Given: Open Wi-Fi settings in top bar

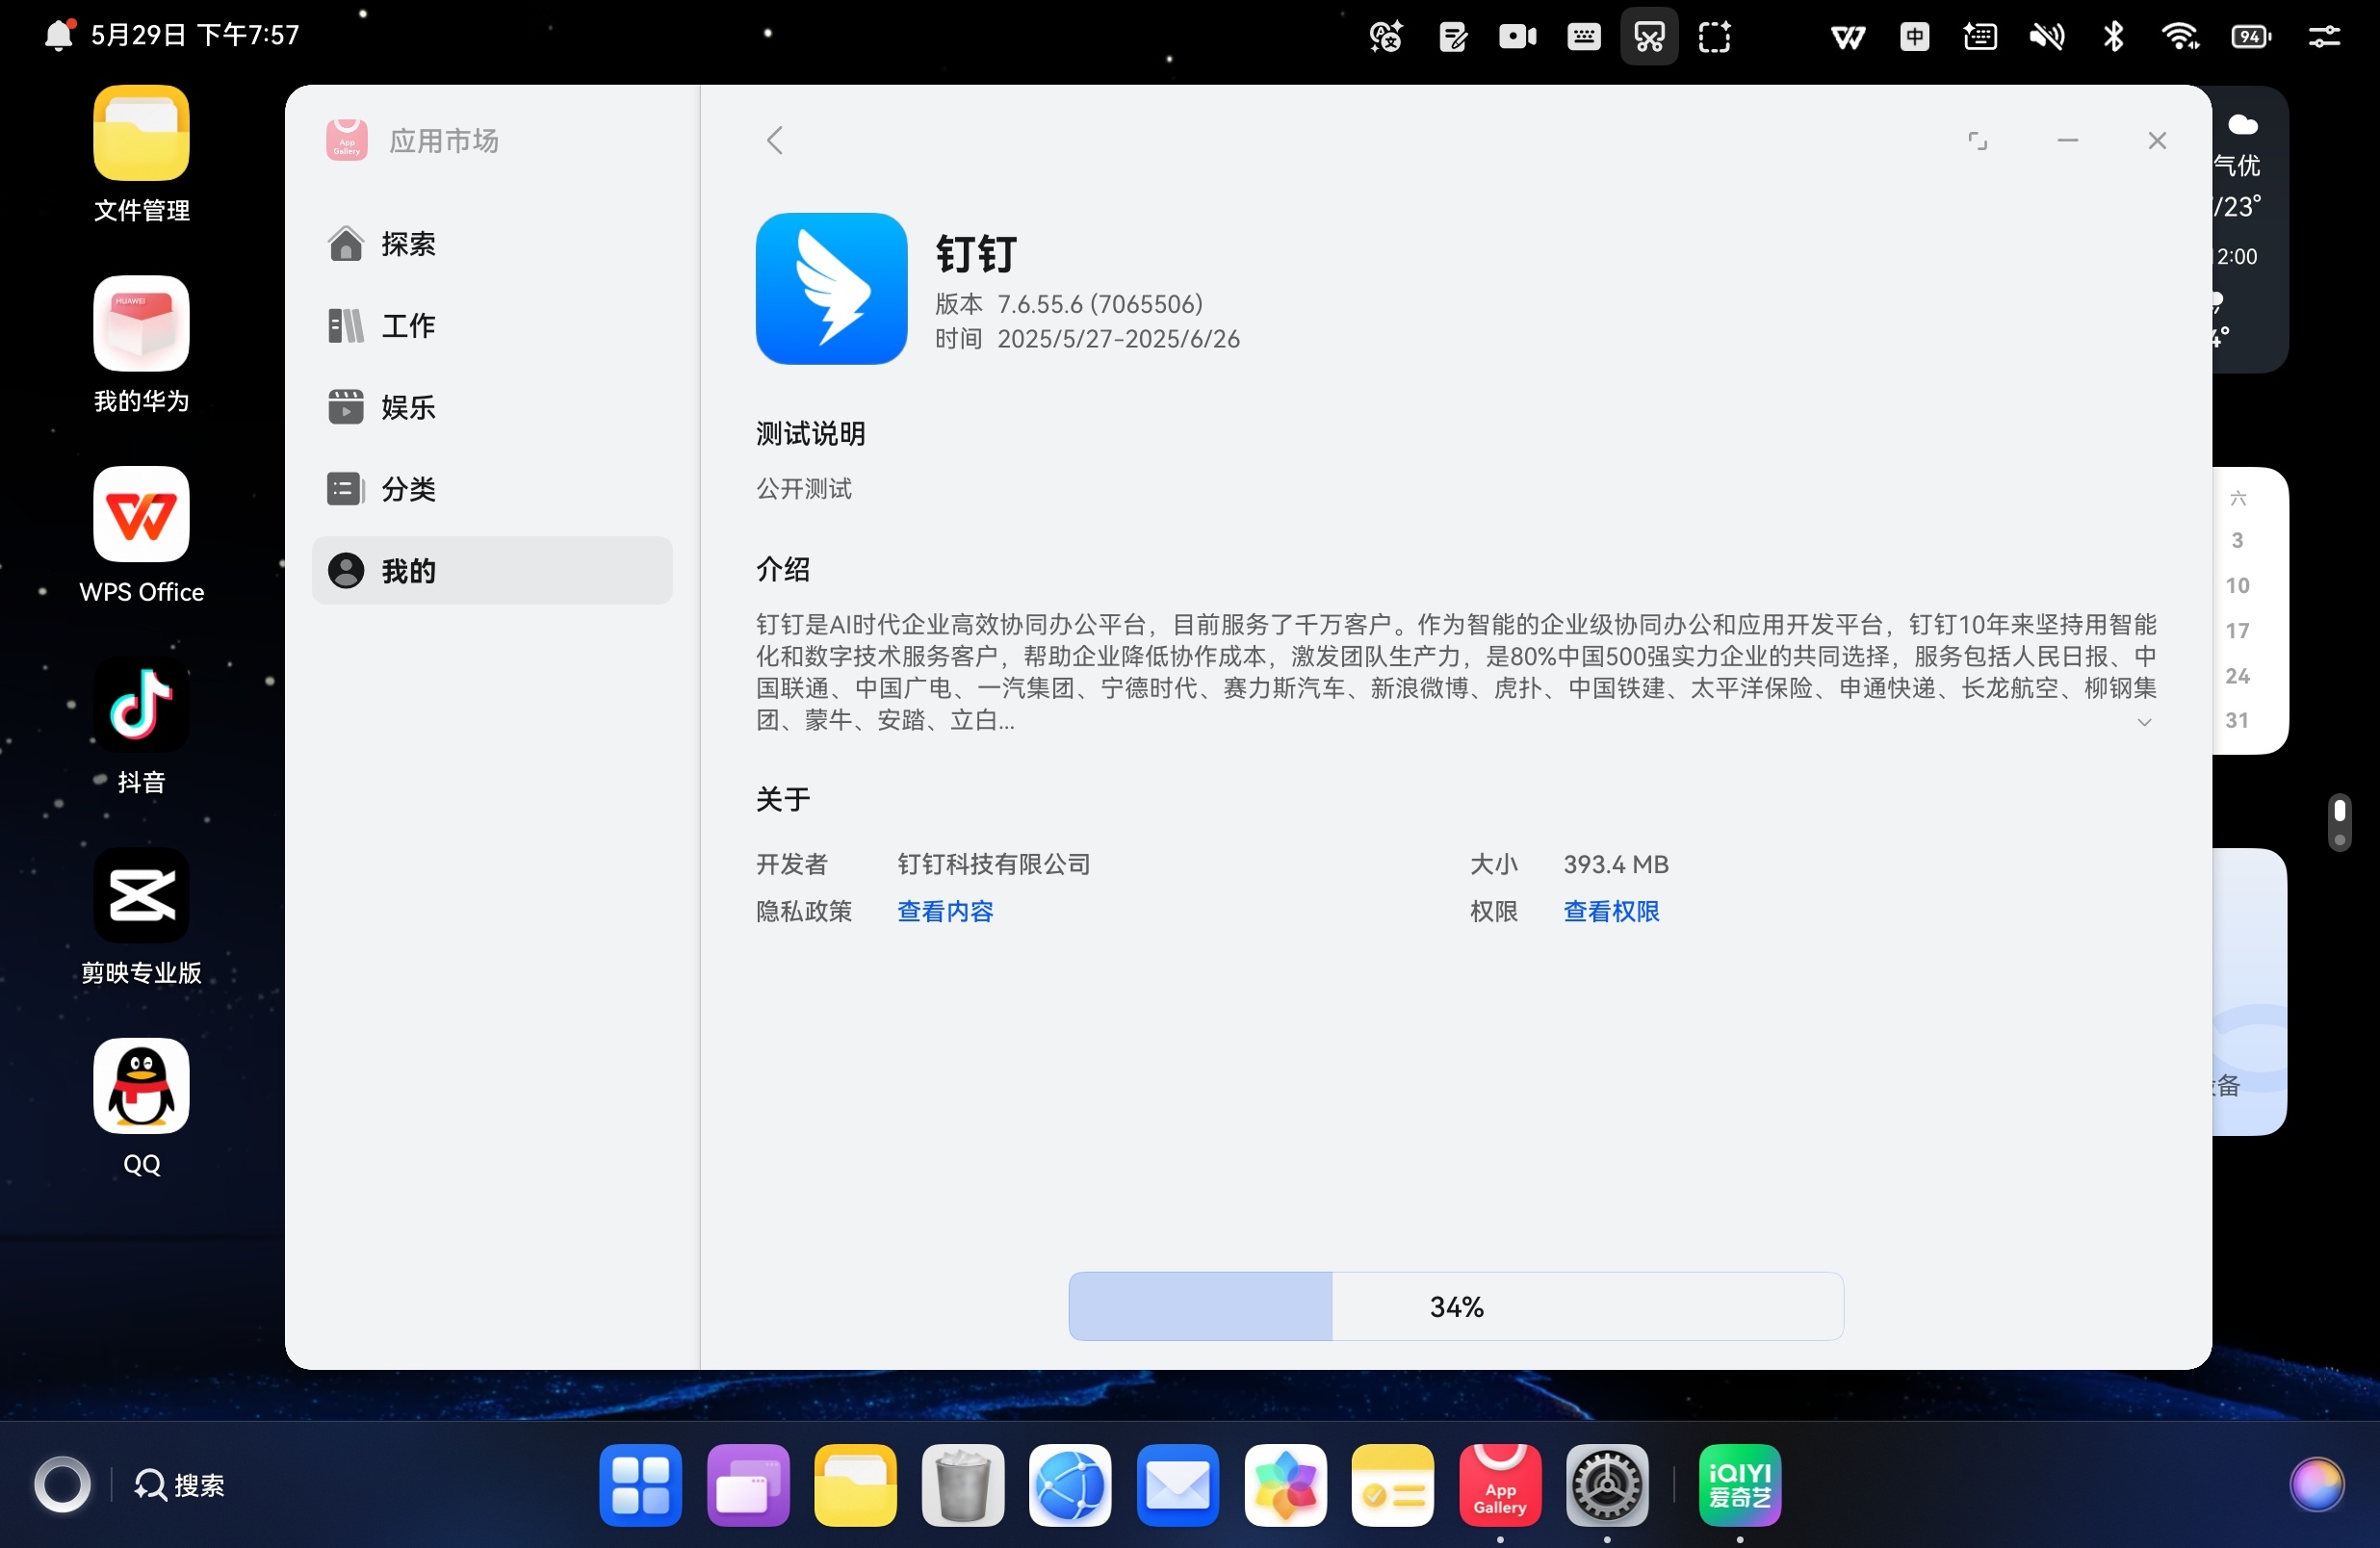Looking at the screenshot, I should click(2180, 37).
